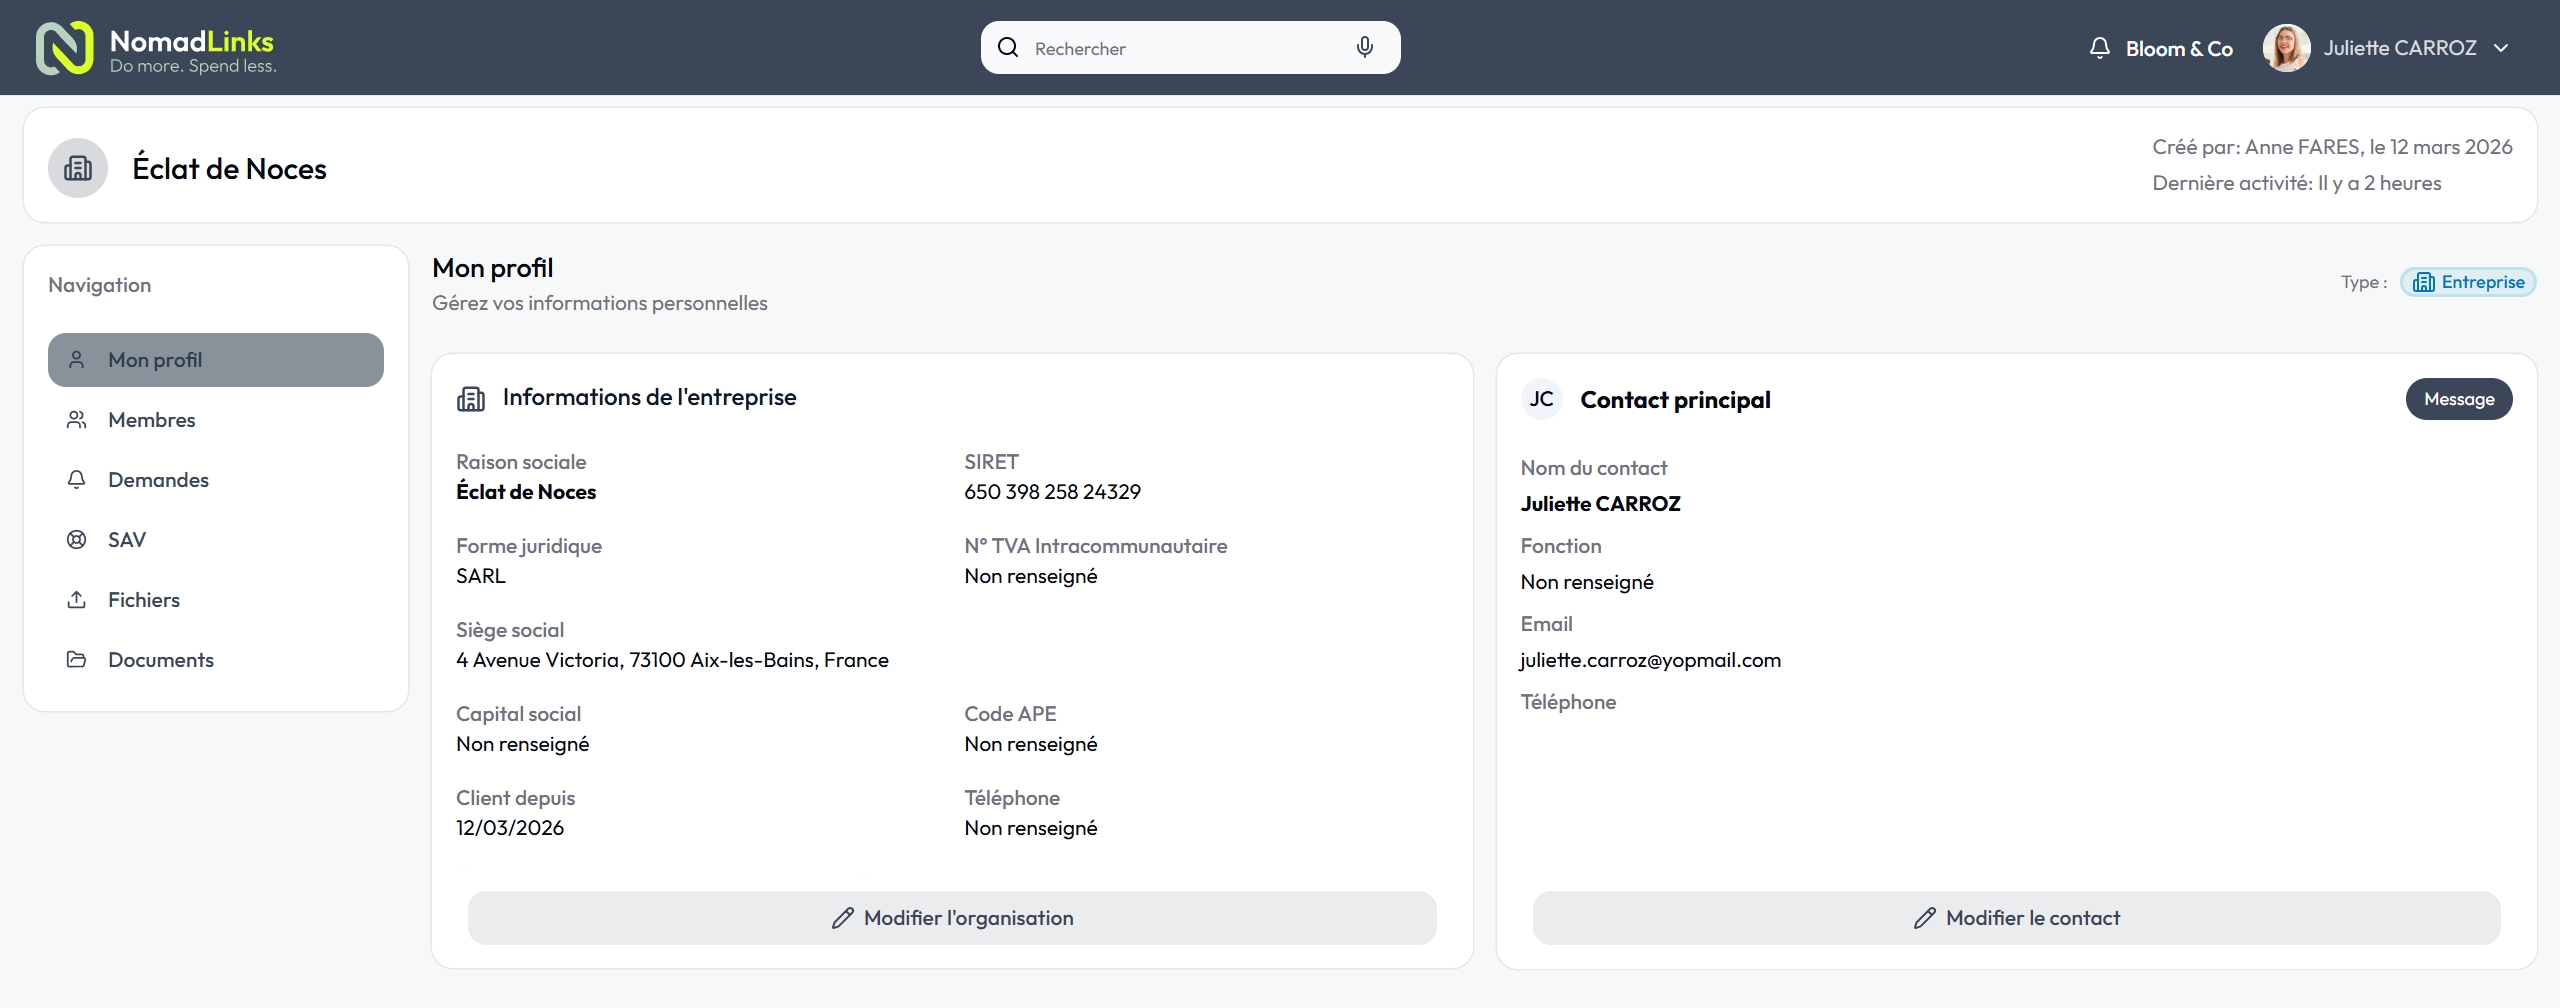
Task: Click the Entreprise type badge
Action: [x=2468, y=282]
